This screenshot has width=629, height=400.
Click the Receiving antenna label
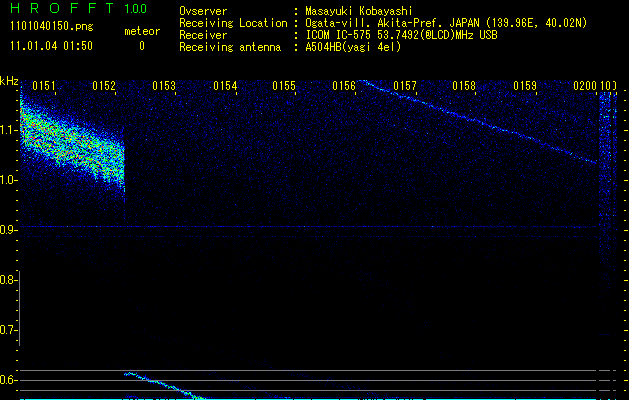click(230, 47)
